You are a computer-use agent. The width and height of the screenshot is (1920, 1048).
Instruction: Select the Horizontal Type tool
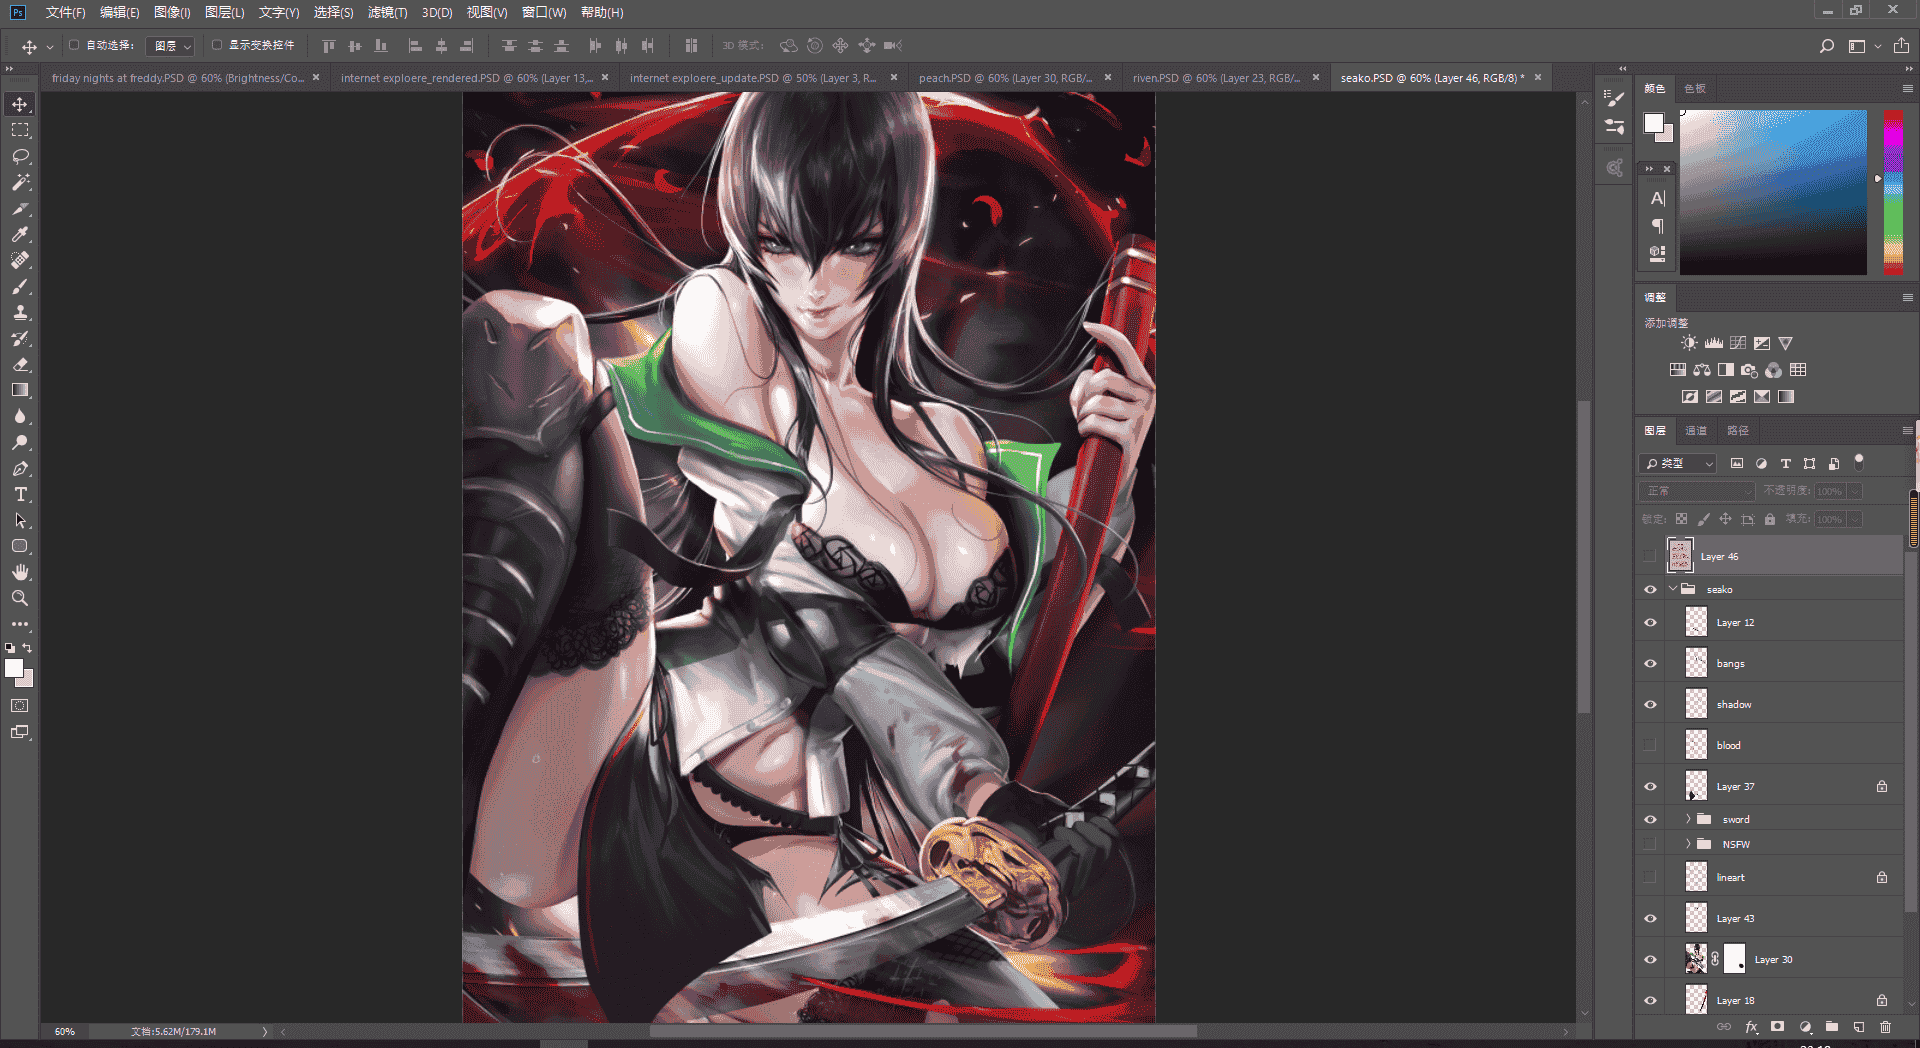click(20, 494)
